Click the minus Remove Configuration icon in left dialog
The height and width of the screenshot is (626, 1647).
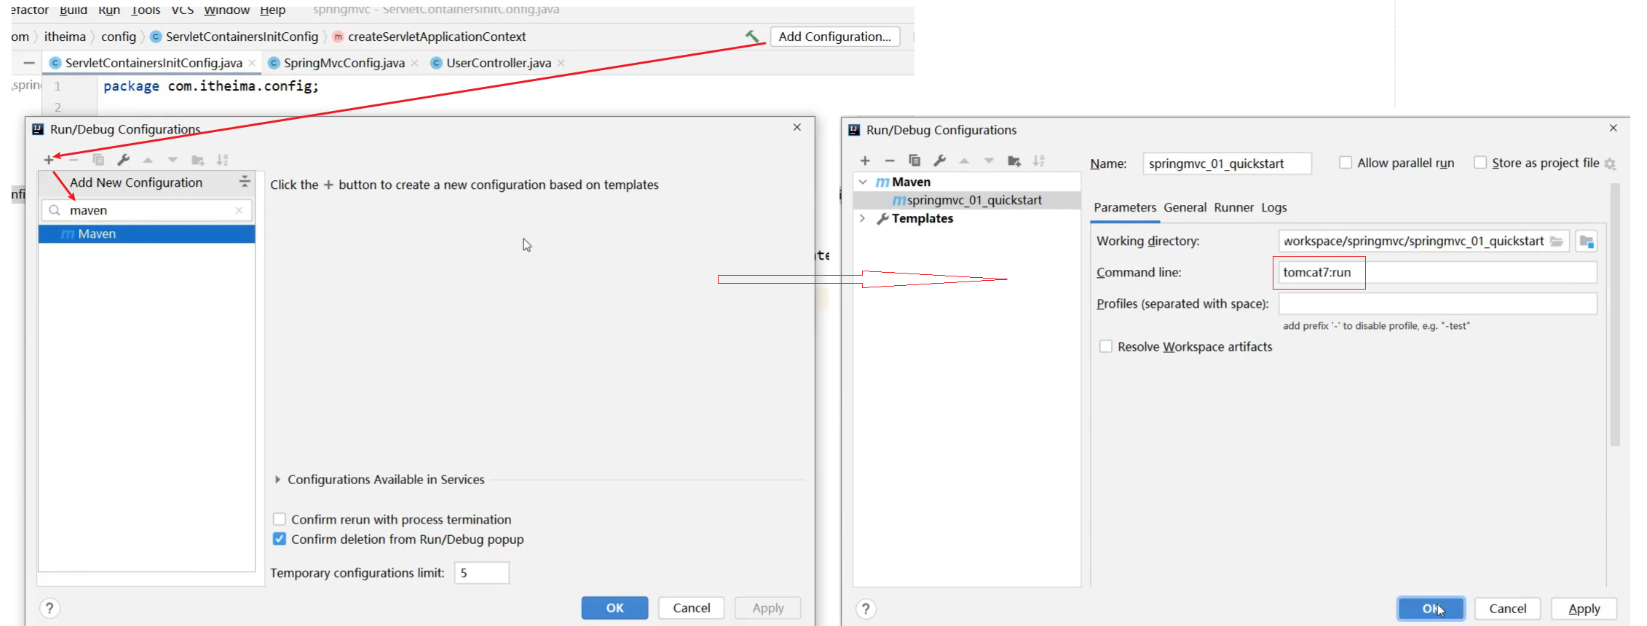pyautogui.click(x=73, y=160)
